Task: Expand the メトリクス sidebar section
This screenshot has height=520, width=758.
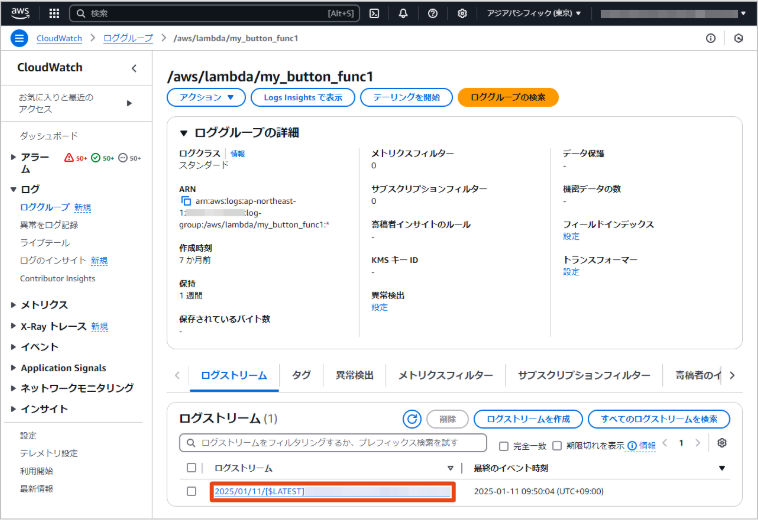Action: [x=13, y=304]
